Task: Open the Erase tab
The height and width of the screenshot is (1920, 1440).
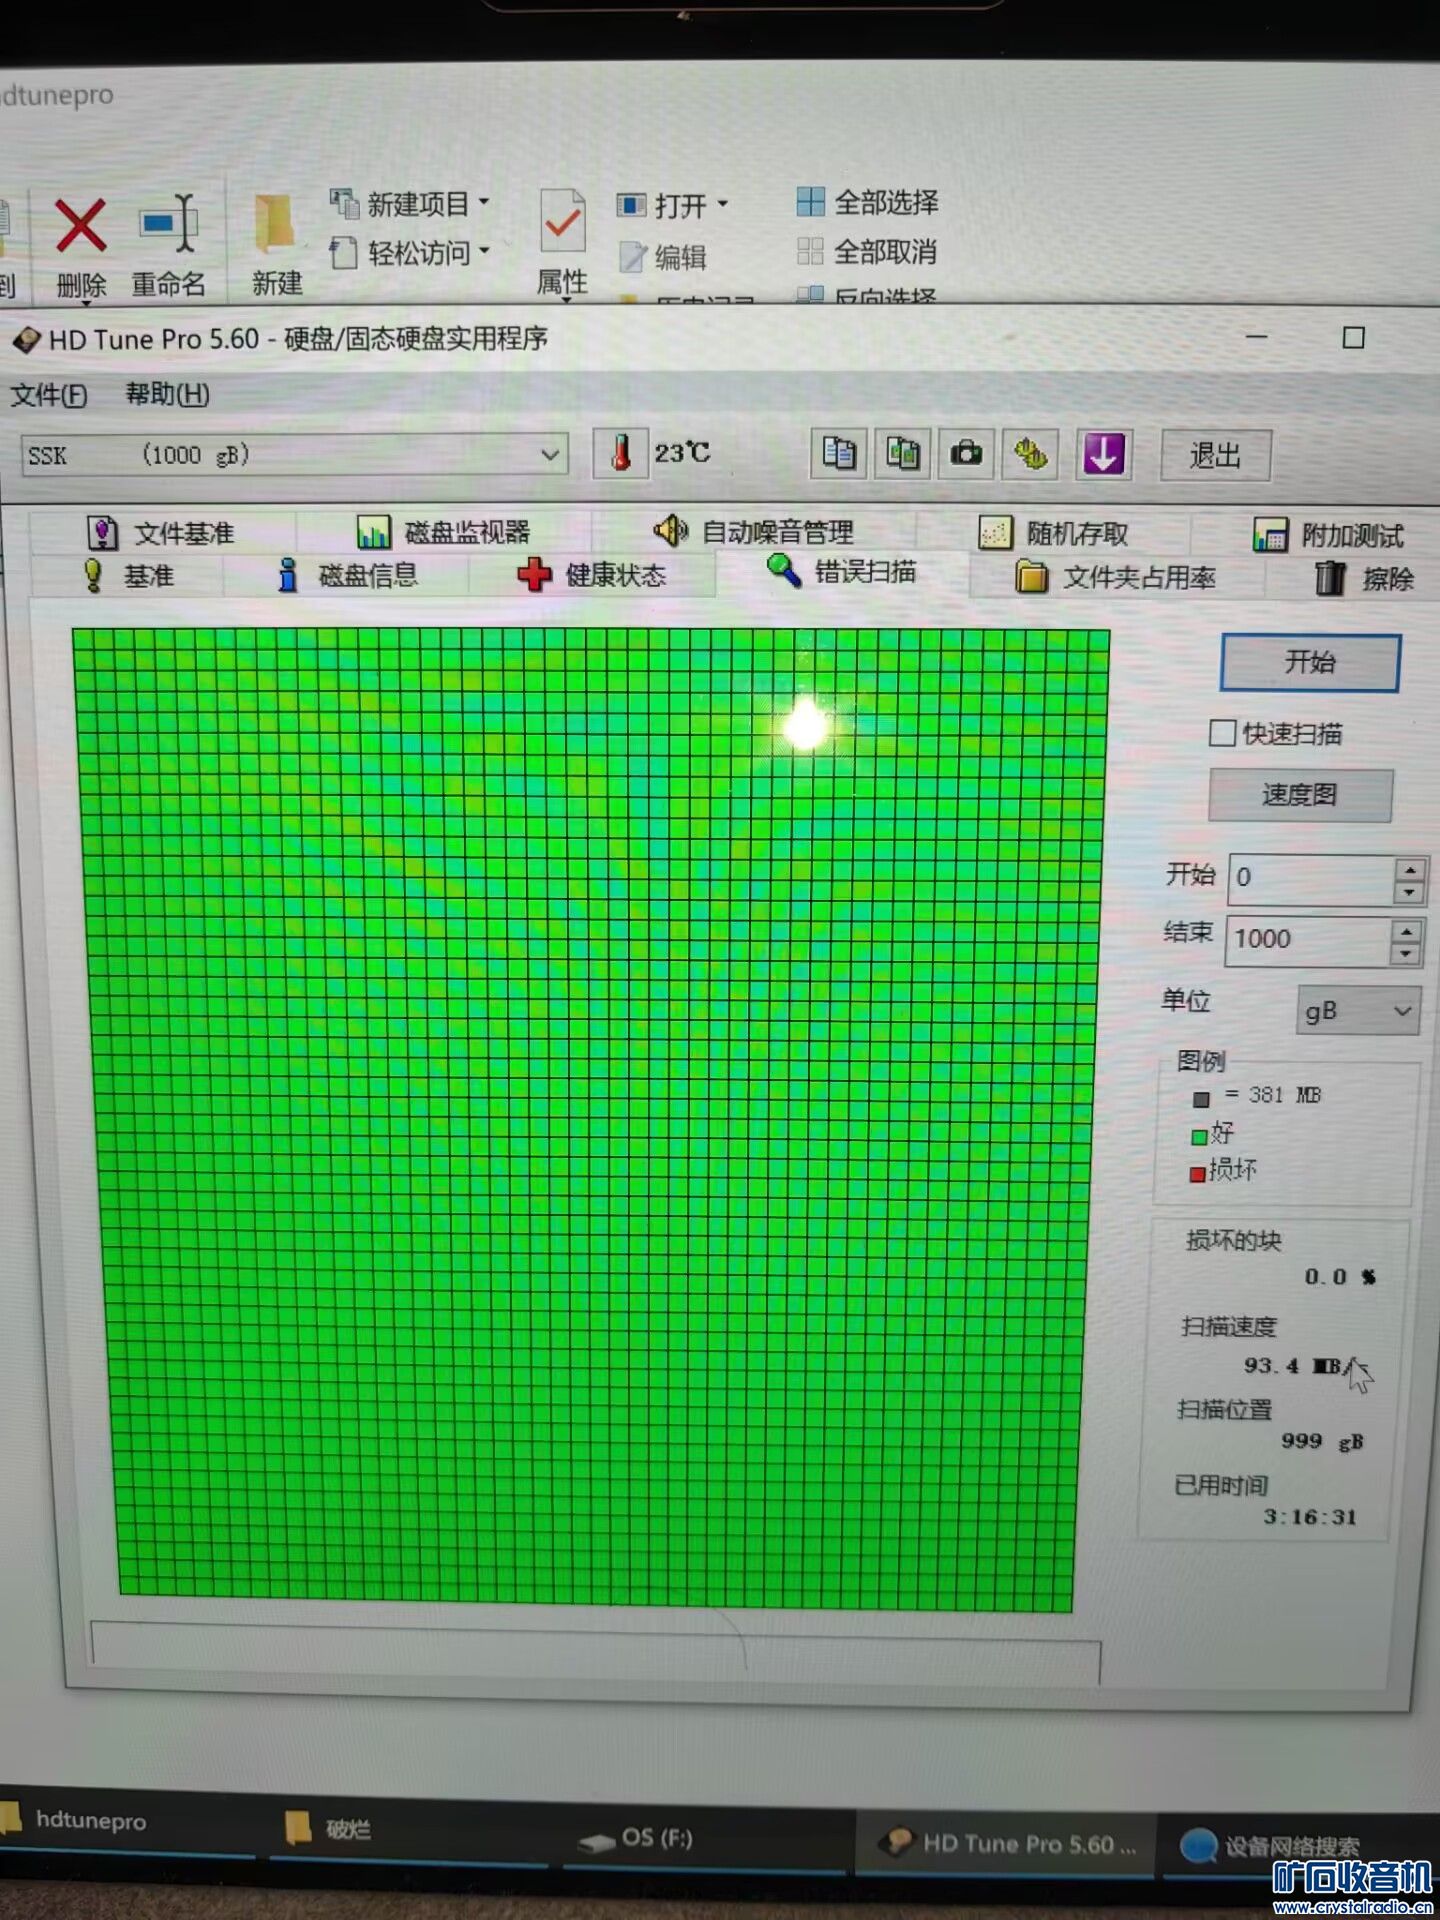Action: click(1364, 578)
